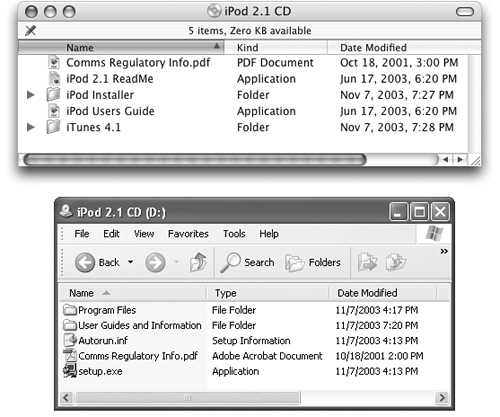Click the Explorer scrollbar right arrow
The image size is (500, 417).
[442, 398]
